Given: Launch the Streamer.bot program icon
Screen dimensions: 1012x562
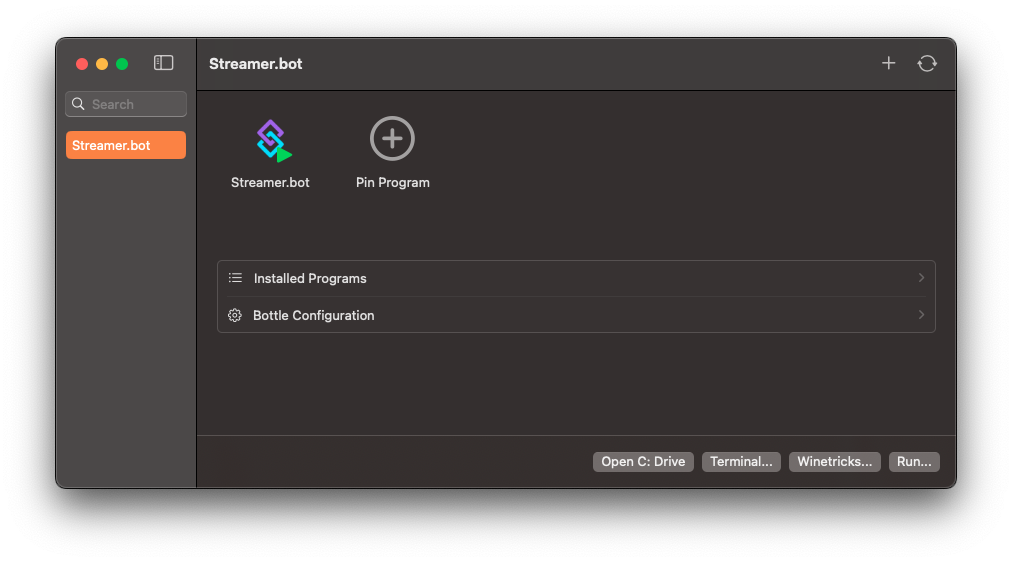Looking at the screenshot, I should (x=271, y=140).
